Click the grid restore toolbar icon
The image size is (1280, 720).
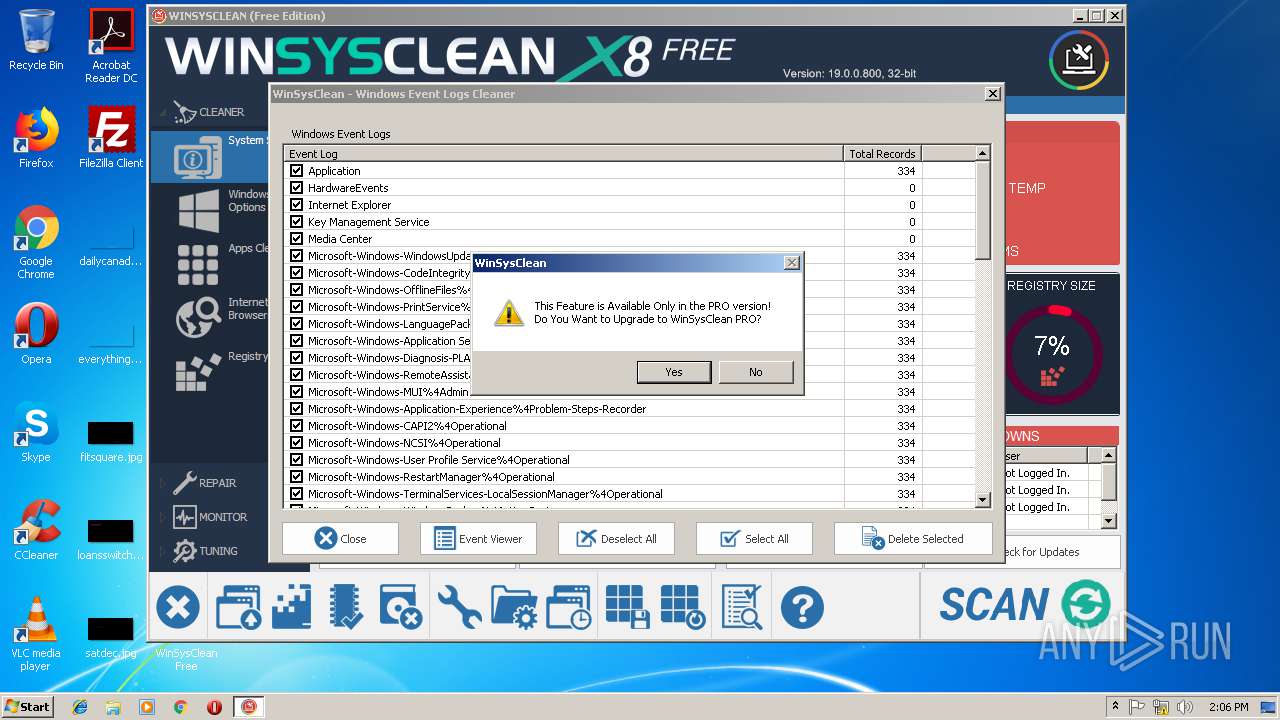click(x=683, y=607)
